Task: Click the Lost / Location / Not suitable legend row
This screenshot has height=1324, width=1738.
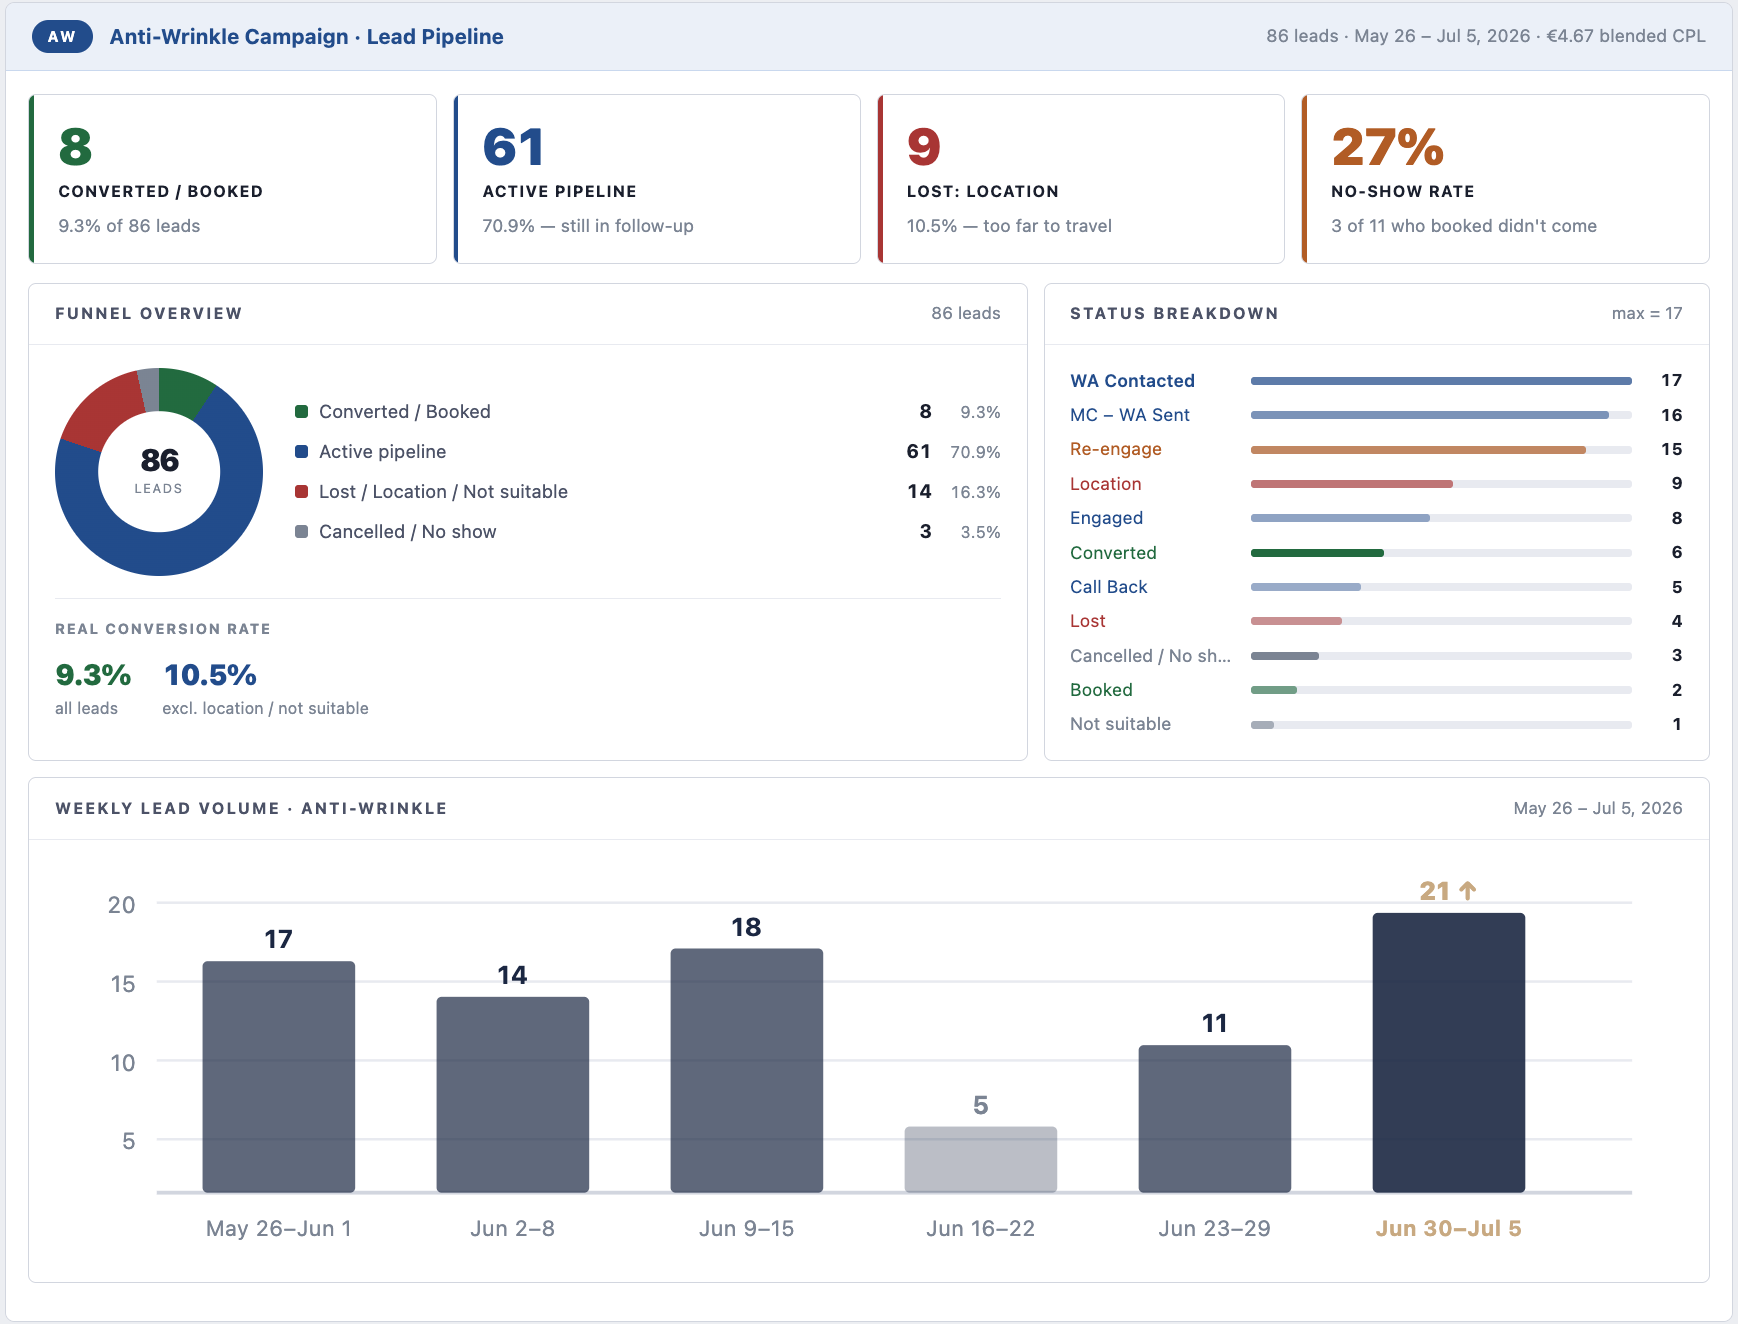Action: (x=648, y=492)
